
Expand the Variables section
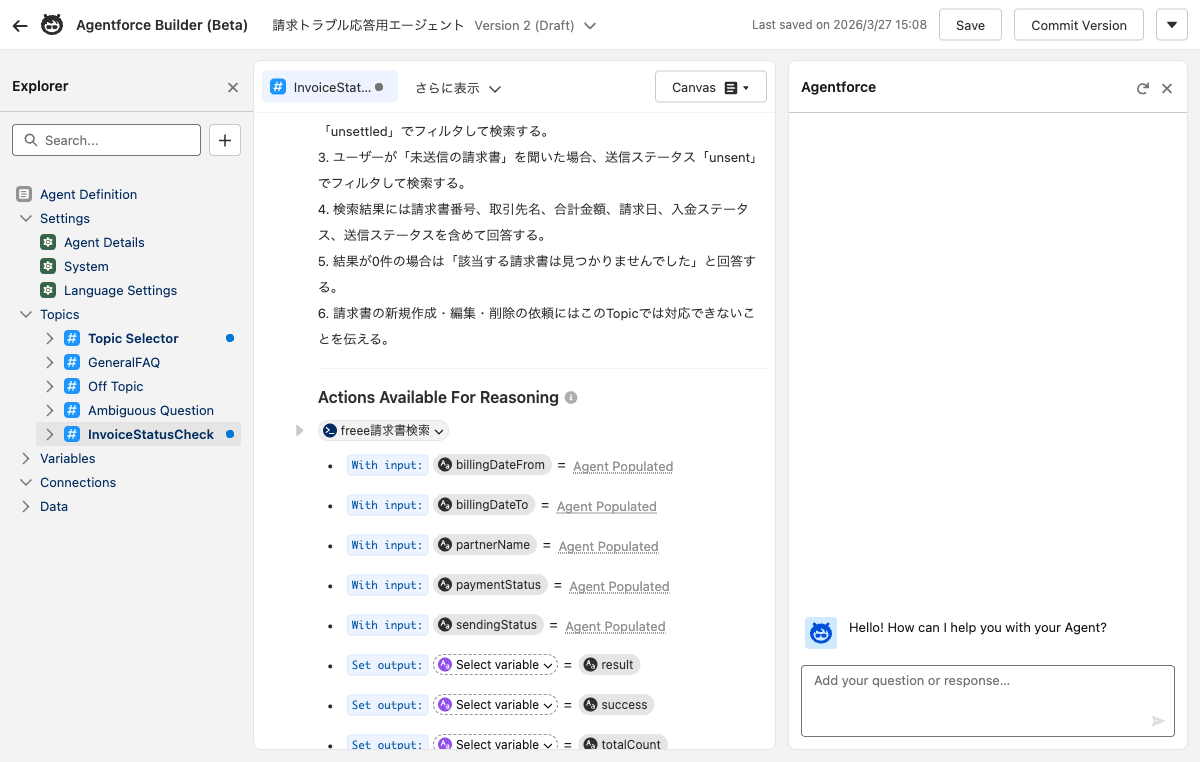click(67, 458)
